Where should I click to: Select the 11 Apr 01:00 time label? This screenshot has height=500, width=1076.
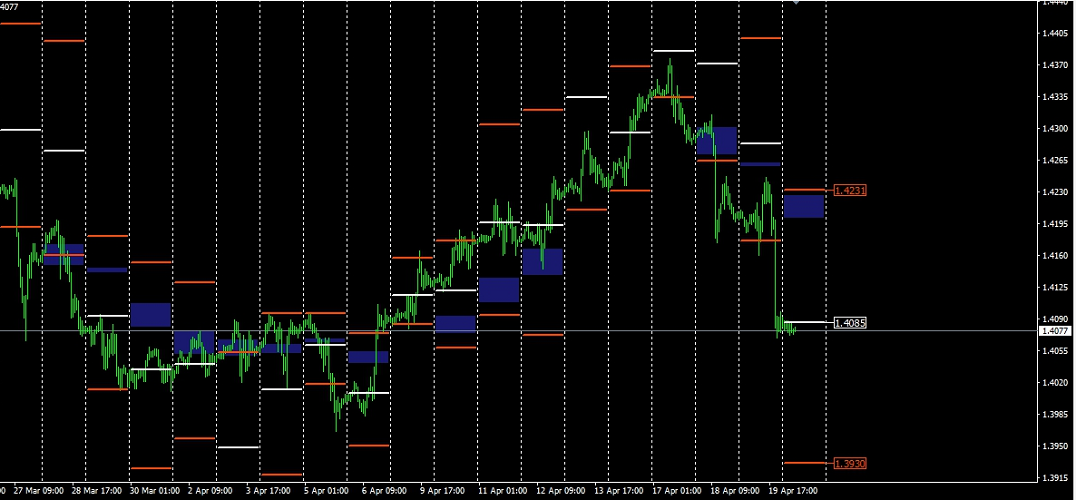point(502,491)
